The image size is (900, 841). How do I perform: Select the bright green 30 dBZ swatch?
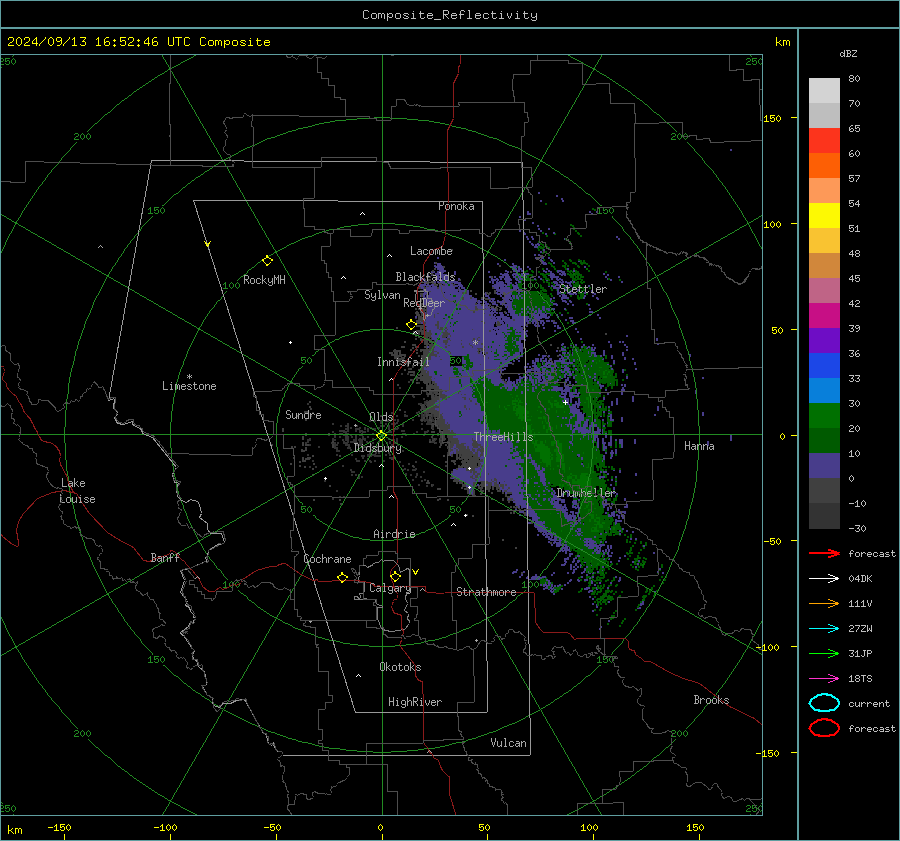coord(824,415)
